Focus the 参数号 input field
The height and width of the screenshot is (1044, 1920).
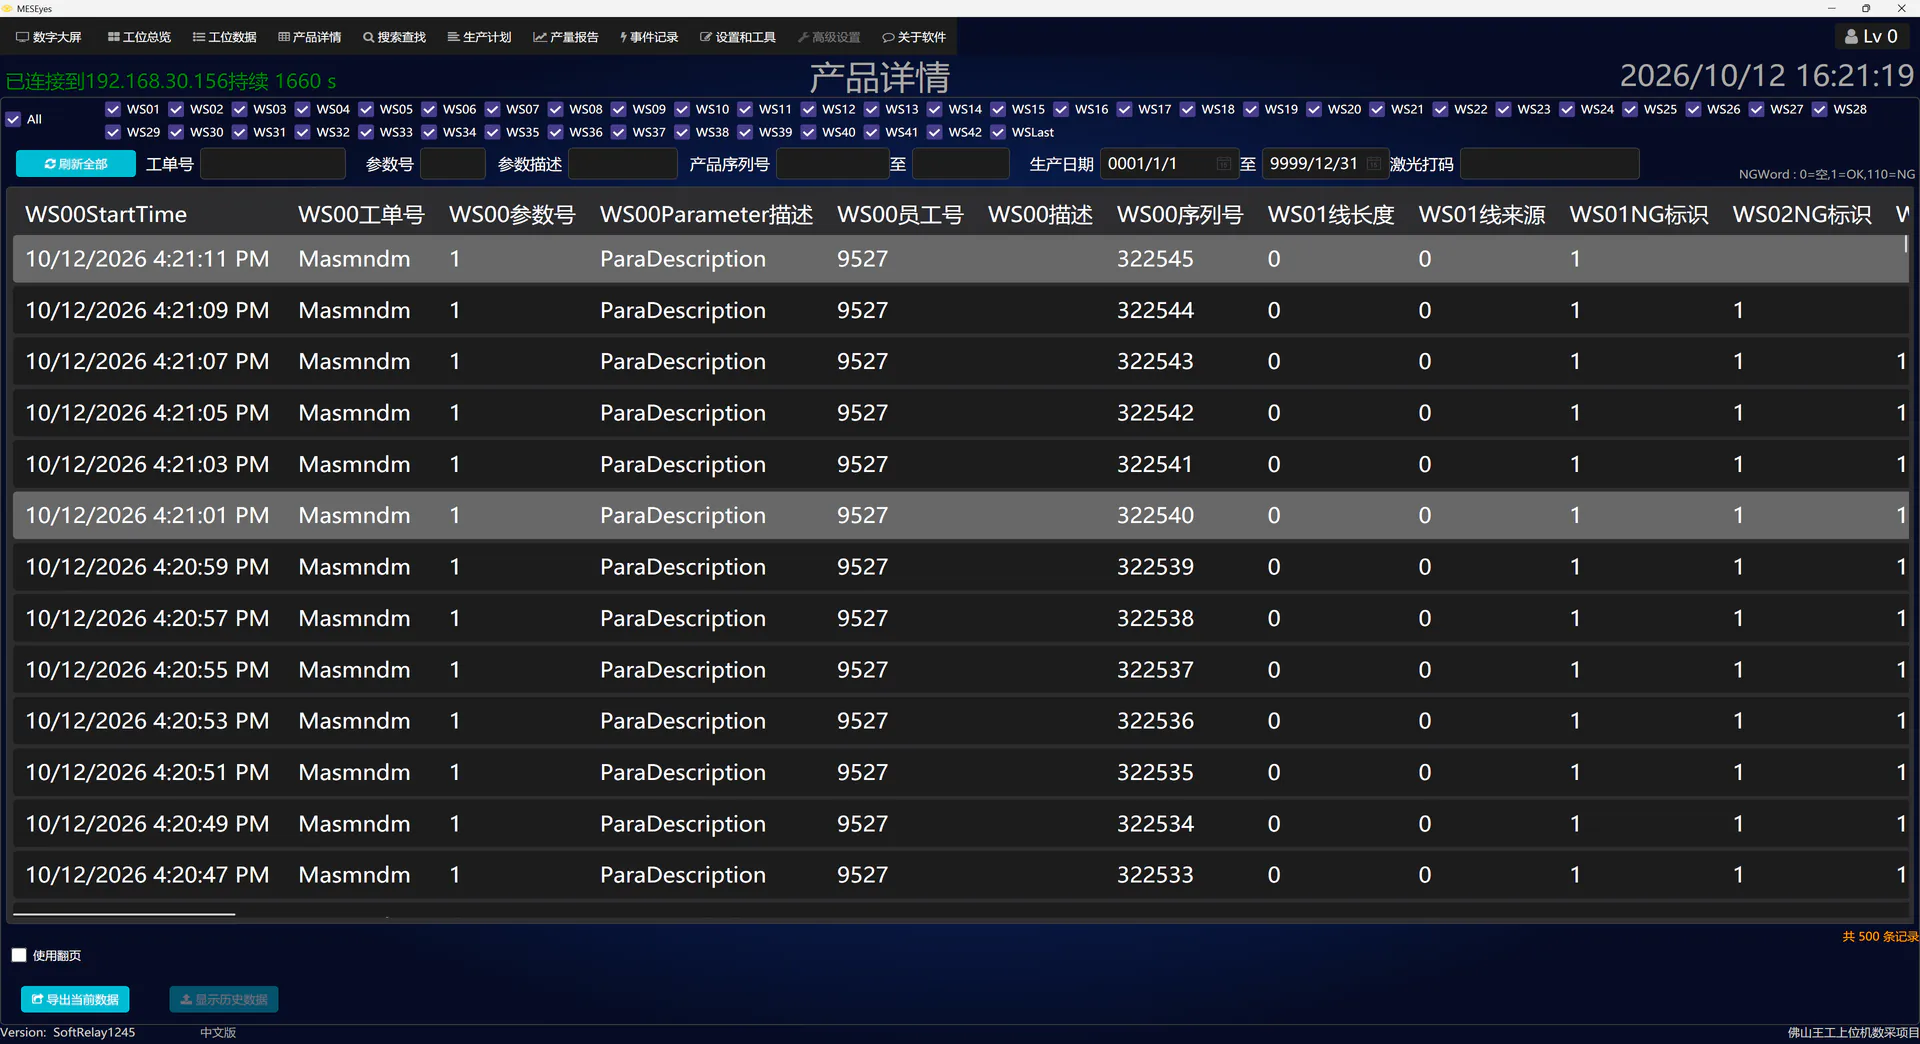[453, 164]
